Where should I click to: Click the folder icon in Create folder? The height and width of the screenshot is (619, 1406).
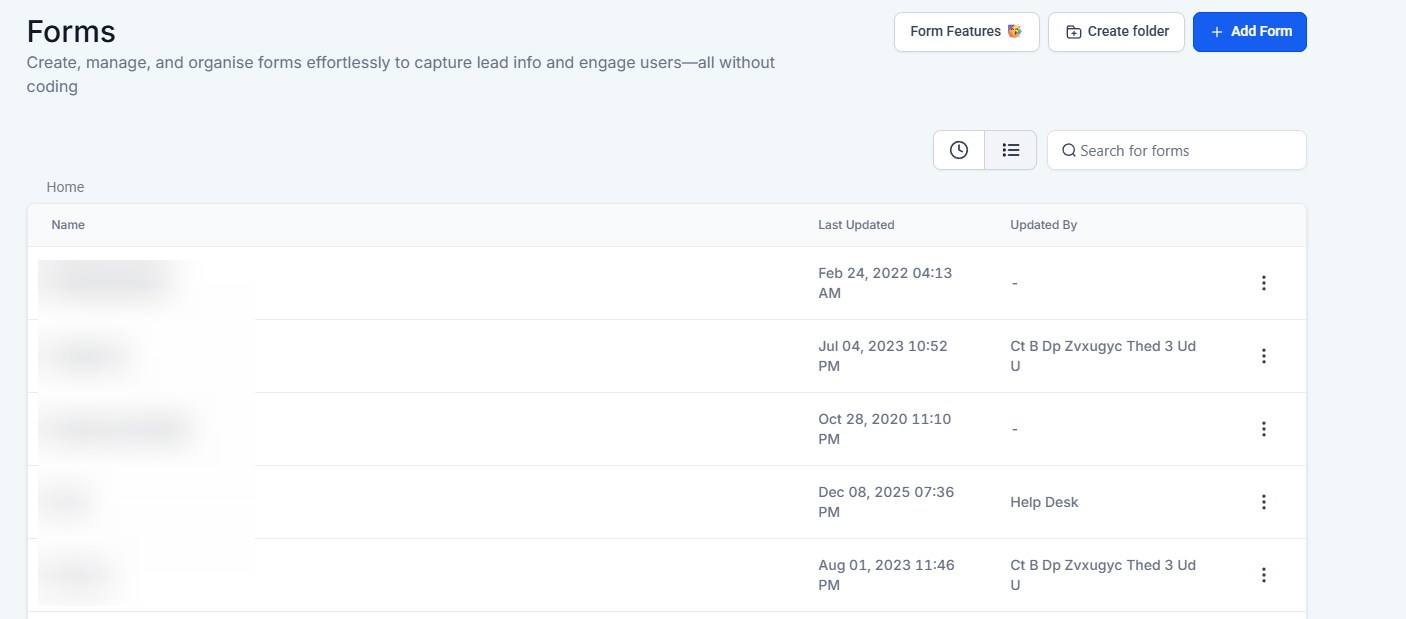pyautogui.click(x=1074, y=32)
